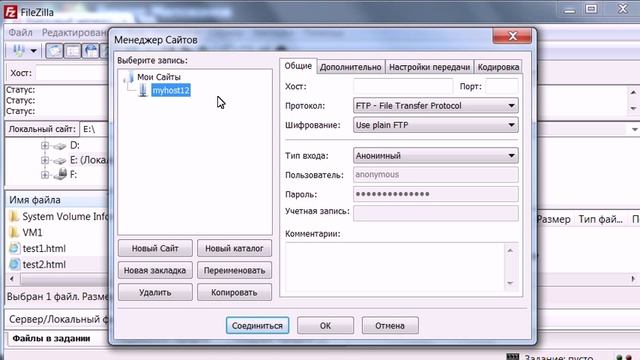Click Соединиться button

click(x=258, y=325)
